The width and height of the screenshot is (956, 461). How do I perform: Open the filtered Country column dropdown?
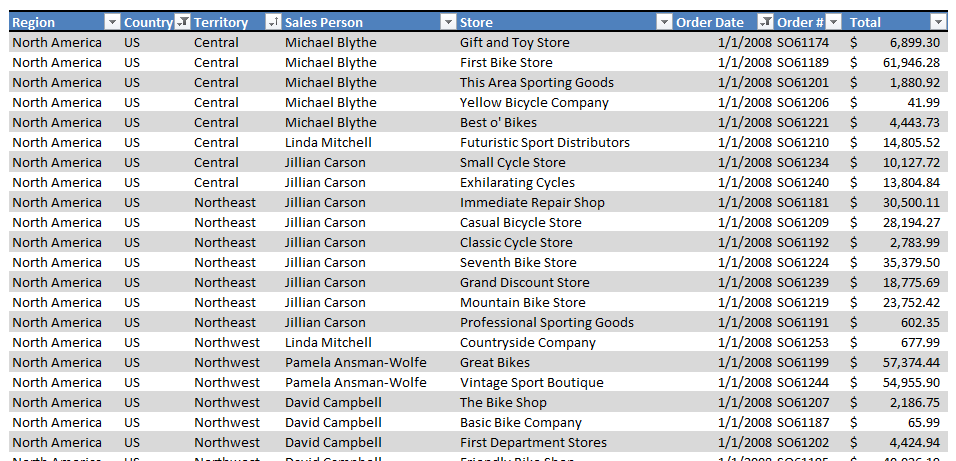[182, 23]
